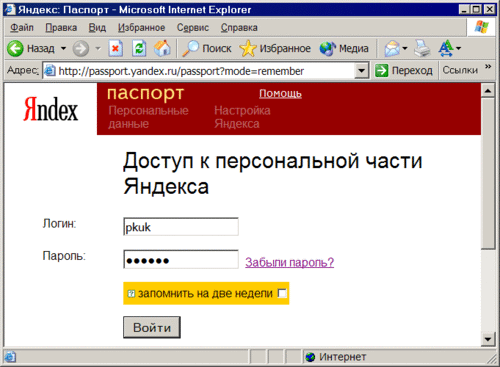Click the паспорт heading link
500x367 pixels.
(145, 93)
